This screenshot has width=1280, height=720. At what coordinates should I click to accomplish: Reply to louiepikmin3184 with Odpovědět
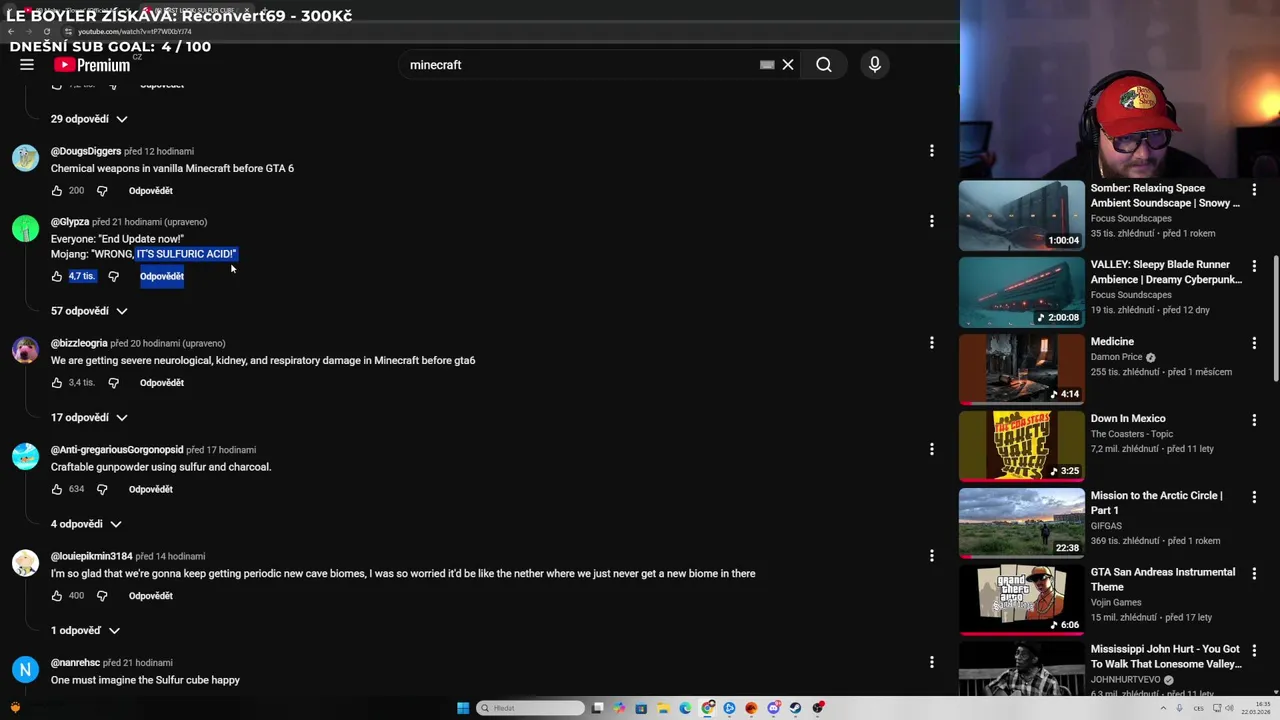151,596
